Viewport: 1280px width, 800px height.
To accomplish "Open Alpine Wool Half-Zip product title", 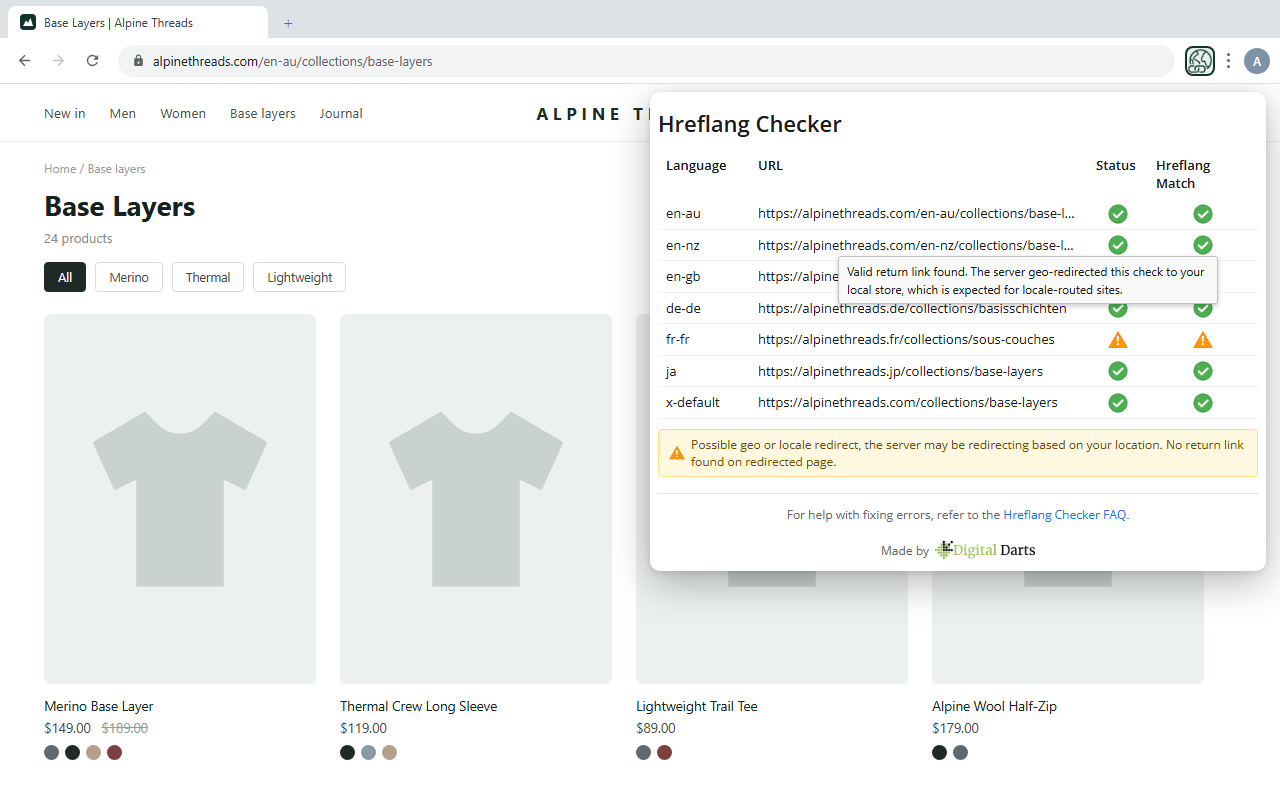I will coord(994,706).
